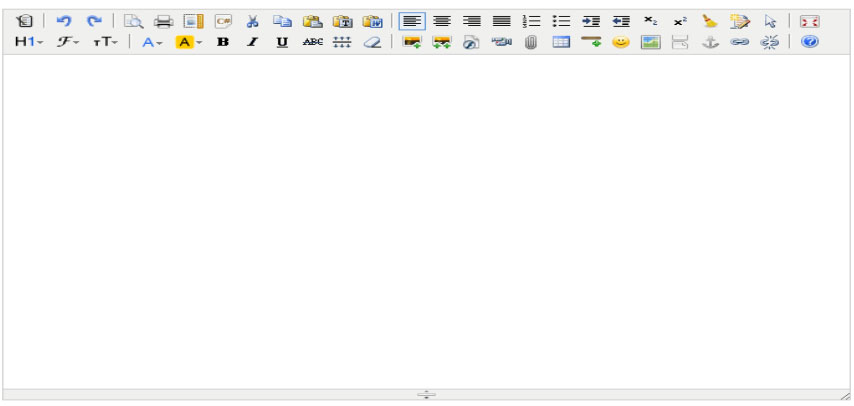Undo the last edit
Screen dimensions: 854x406
64,22
